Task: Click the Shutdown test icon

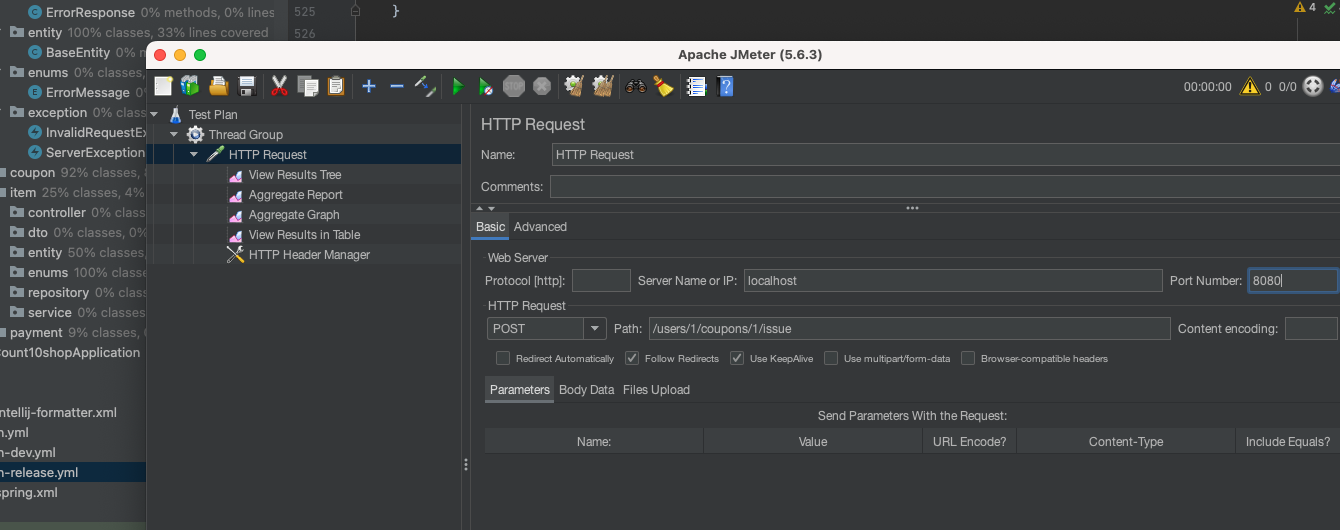Action: click(541, 86)
